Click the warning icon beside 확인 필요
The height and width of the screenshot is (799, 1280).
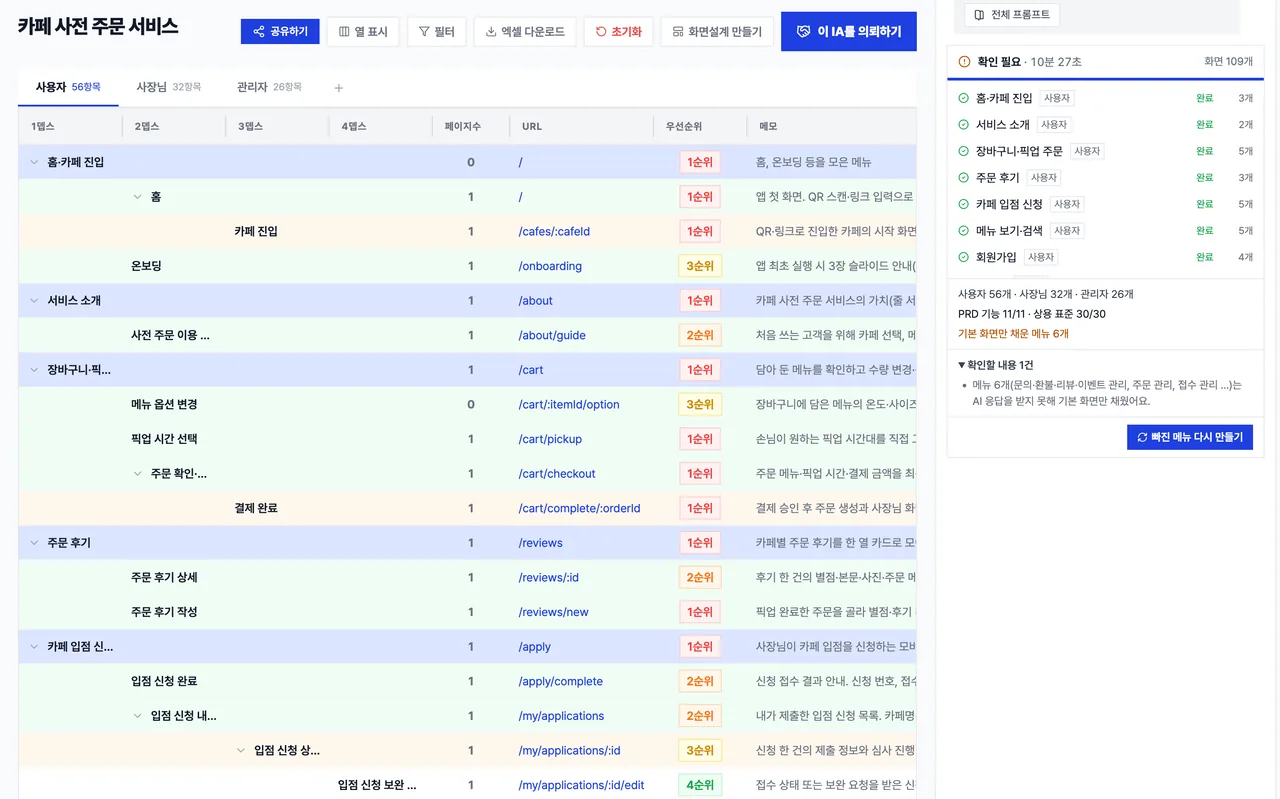coord(964,62)
